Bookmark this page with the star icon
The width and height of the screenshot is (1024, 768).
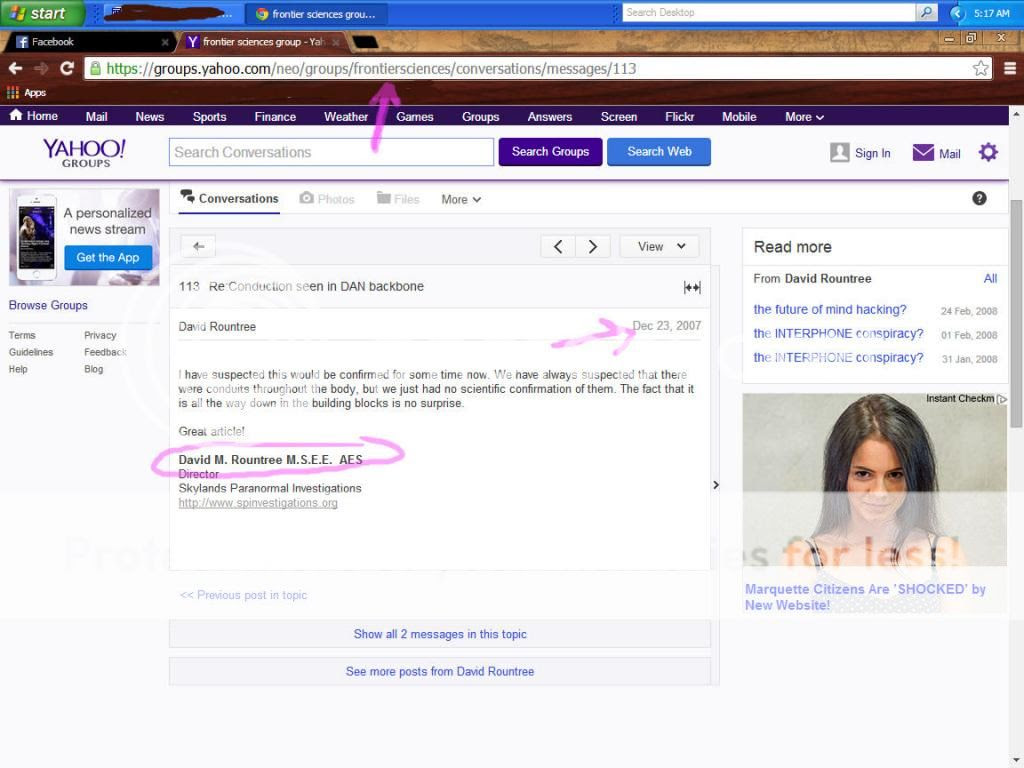pyautogui.click(x=980, y=68)
